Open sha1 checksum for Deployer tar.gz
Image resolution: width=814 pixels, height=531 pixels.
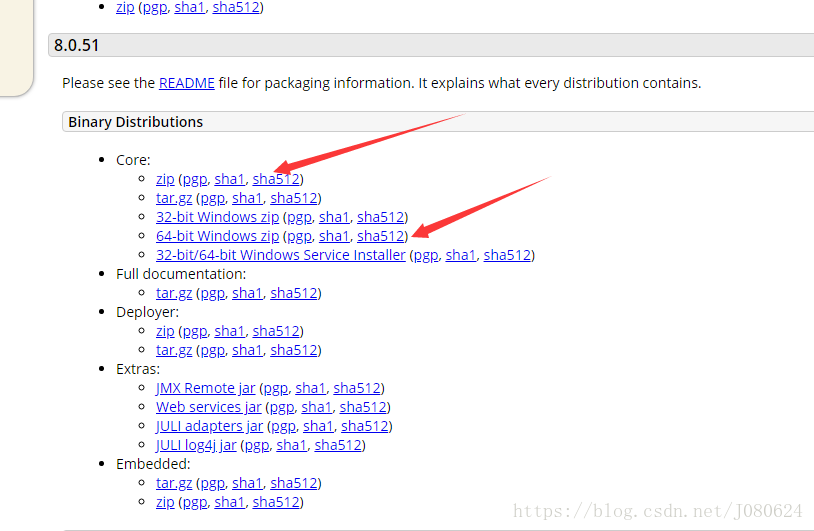coord(247,350)
